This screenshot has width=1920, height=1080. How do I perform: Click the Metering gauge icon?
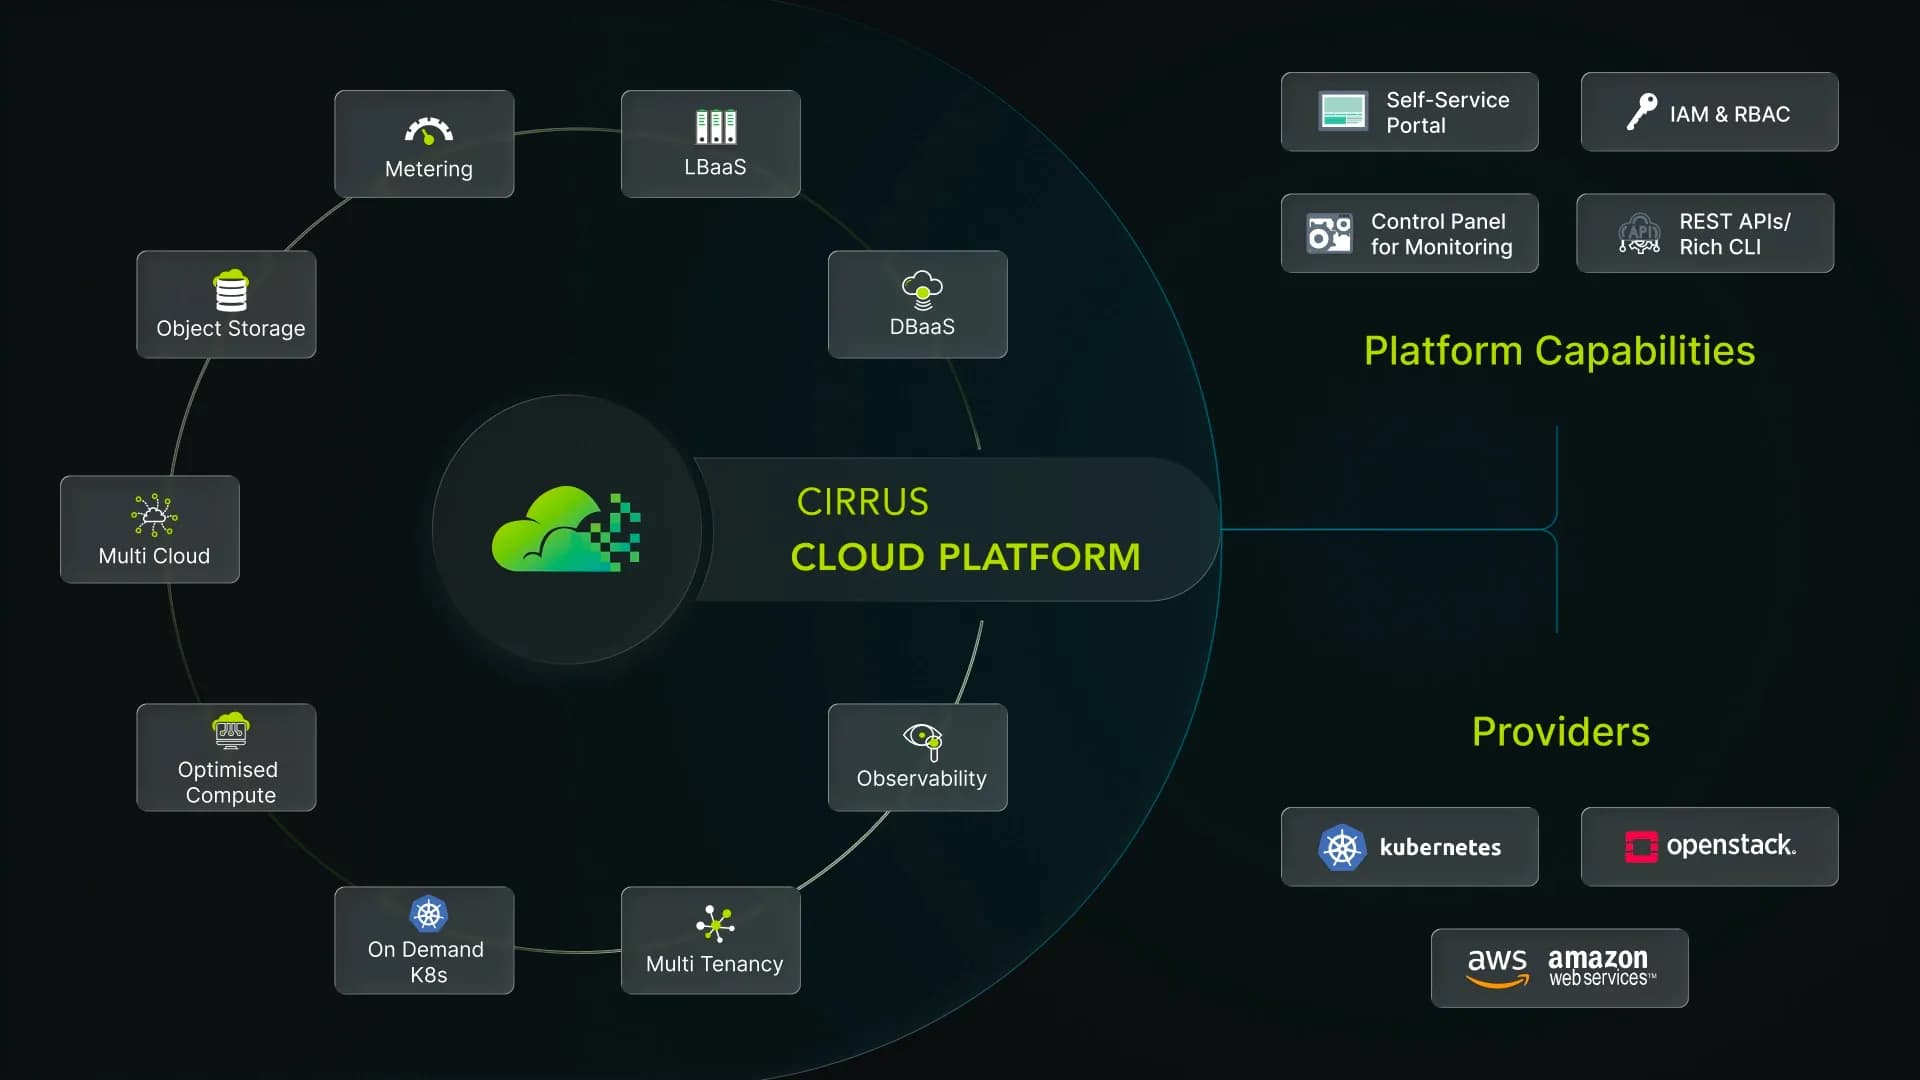point(428,131)
